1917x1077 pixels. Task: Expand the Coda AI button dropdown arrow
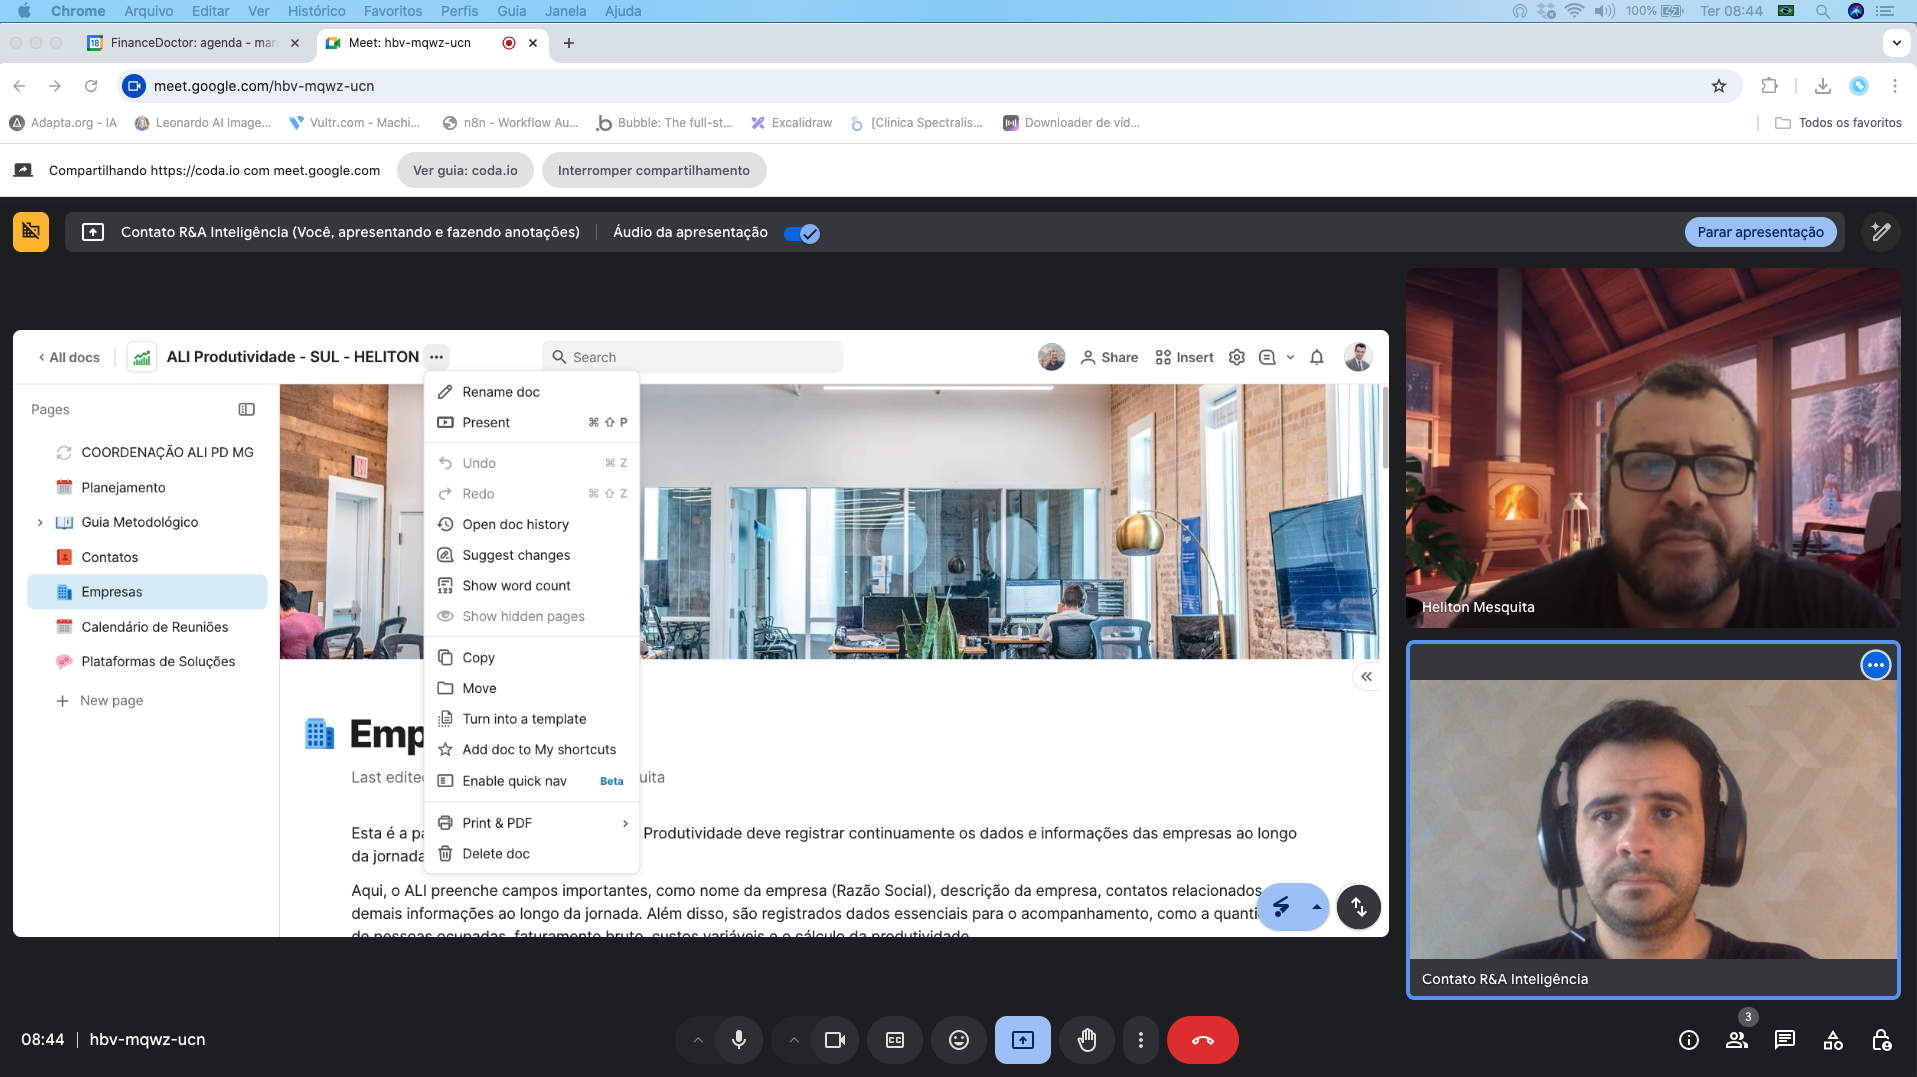[1316, 907]
